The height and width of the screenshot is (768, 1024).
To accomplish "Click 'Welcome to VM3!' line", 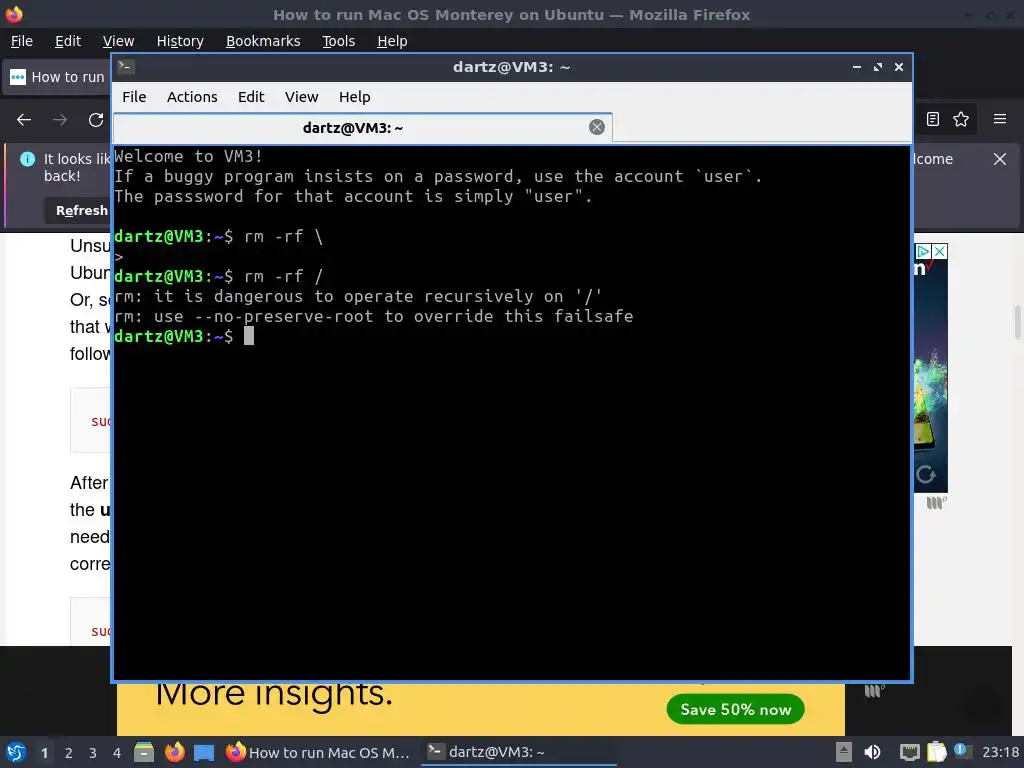I will pyautogui.click(x=188, y=156).
